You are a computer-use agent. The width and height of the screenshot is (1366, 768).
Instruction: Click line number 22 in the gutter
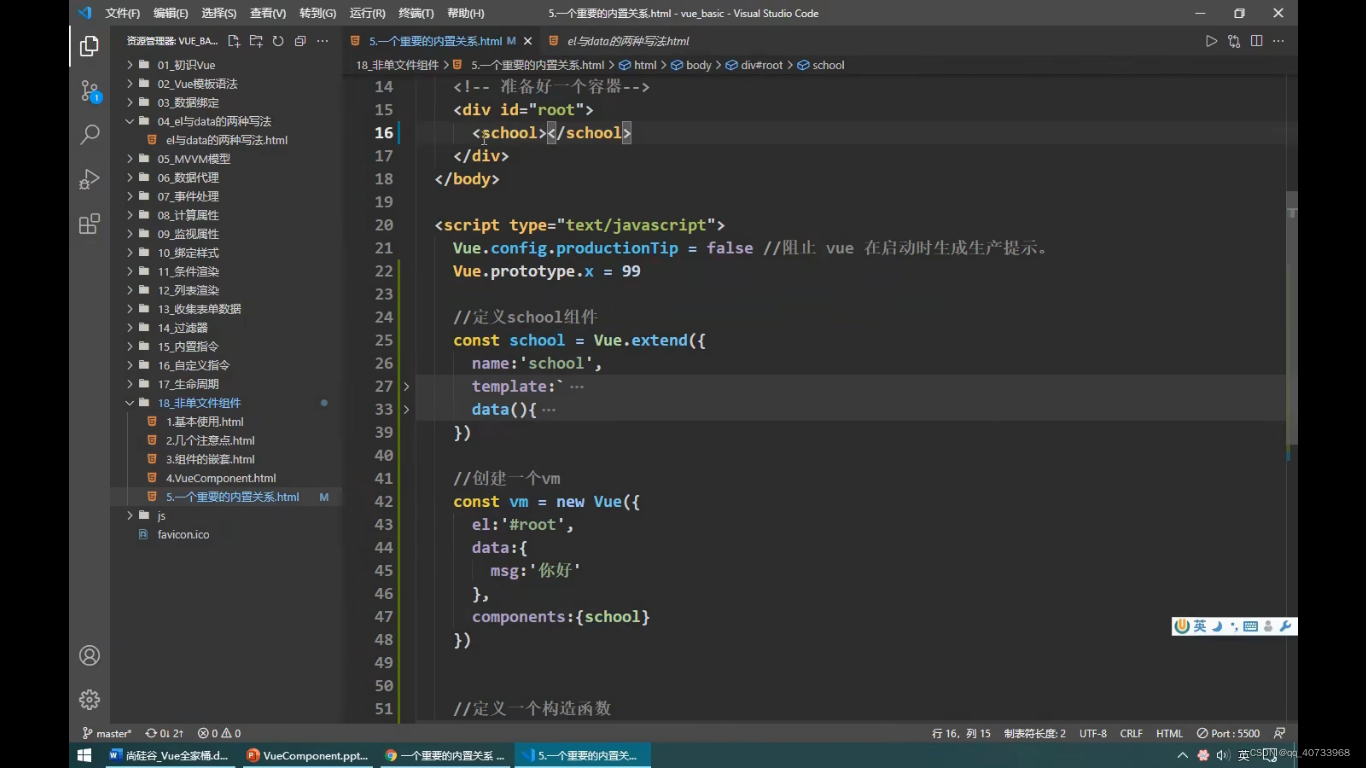tap(383, 271)
